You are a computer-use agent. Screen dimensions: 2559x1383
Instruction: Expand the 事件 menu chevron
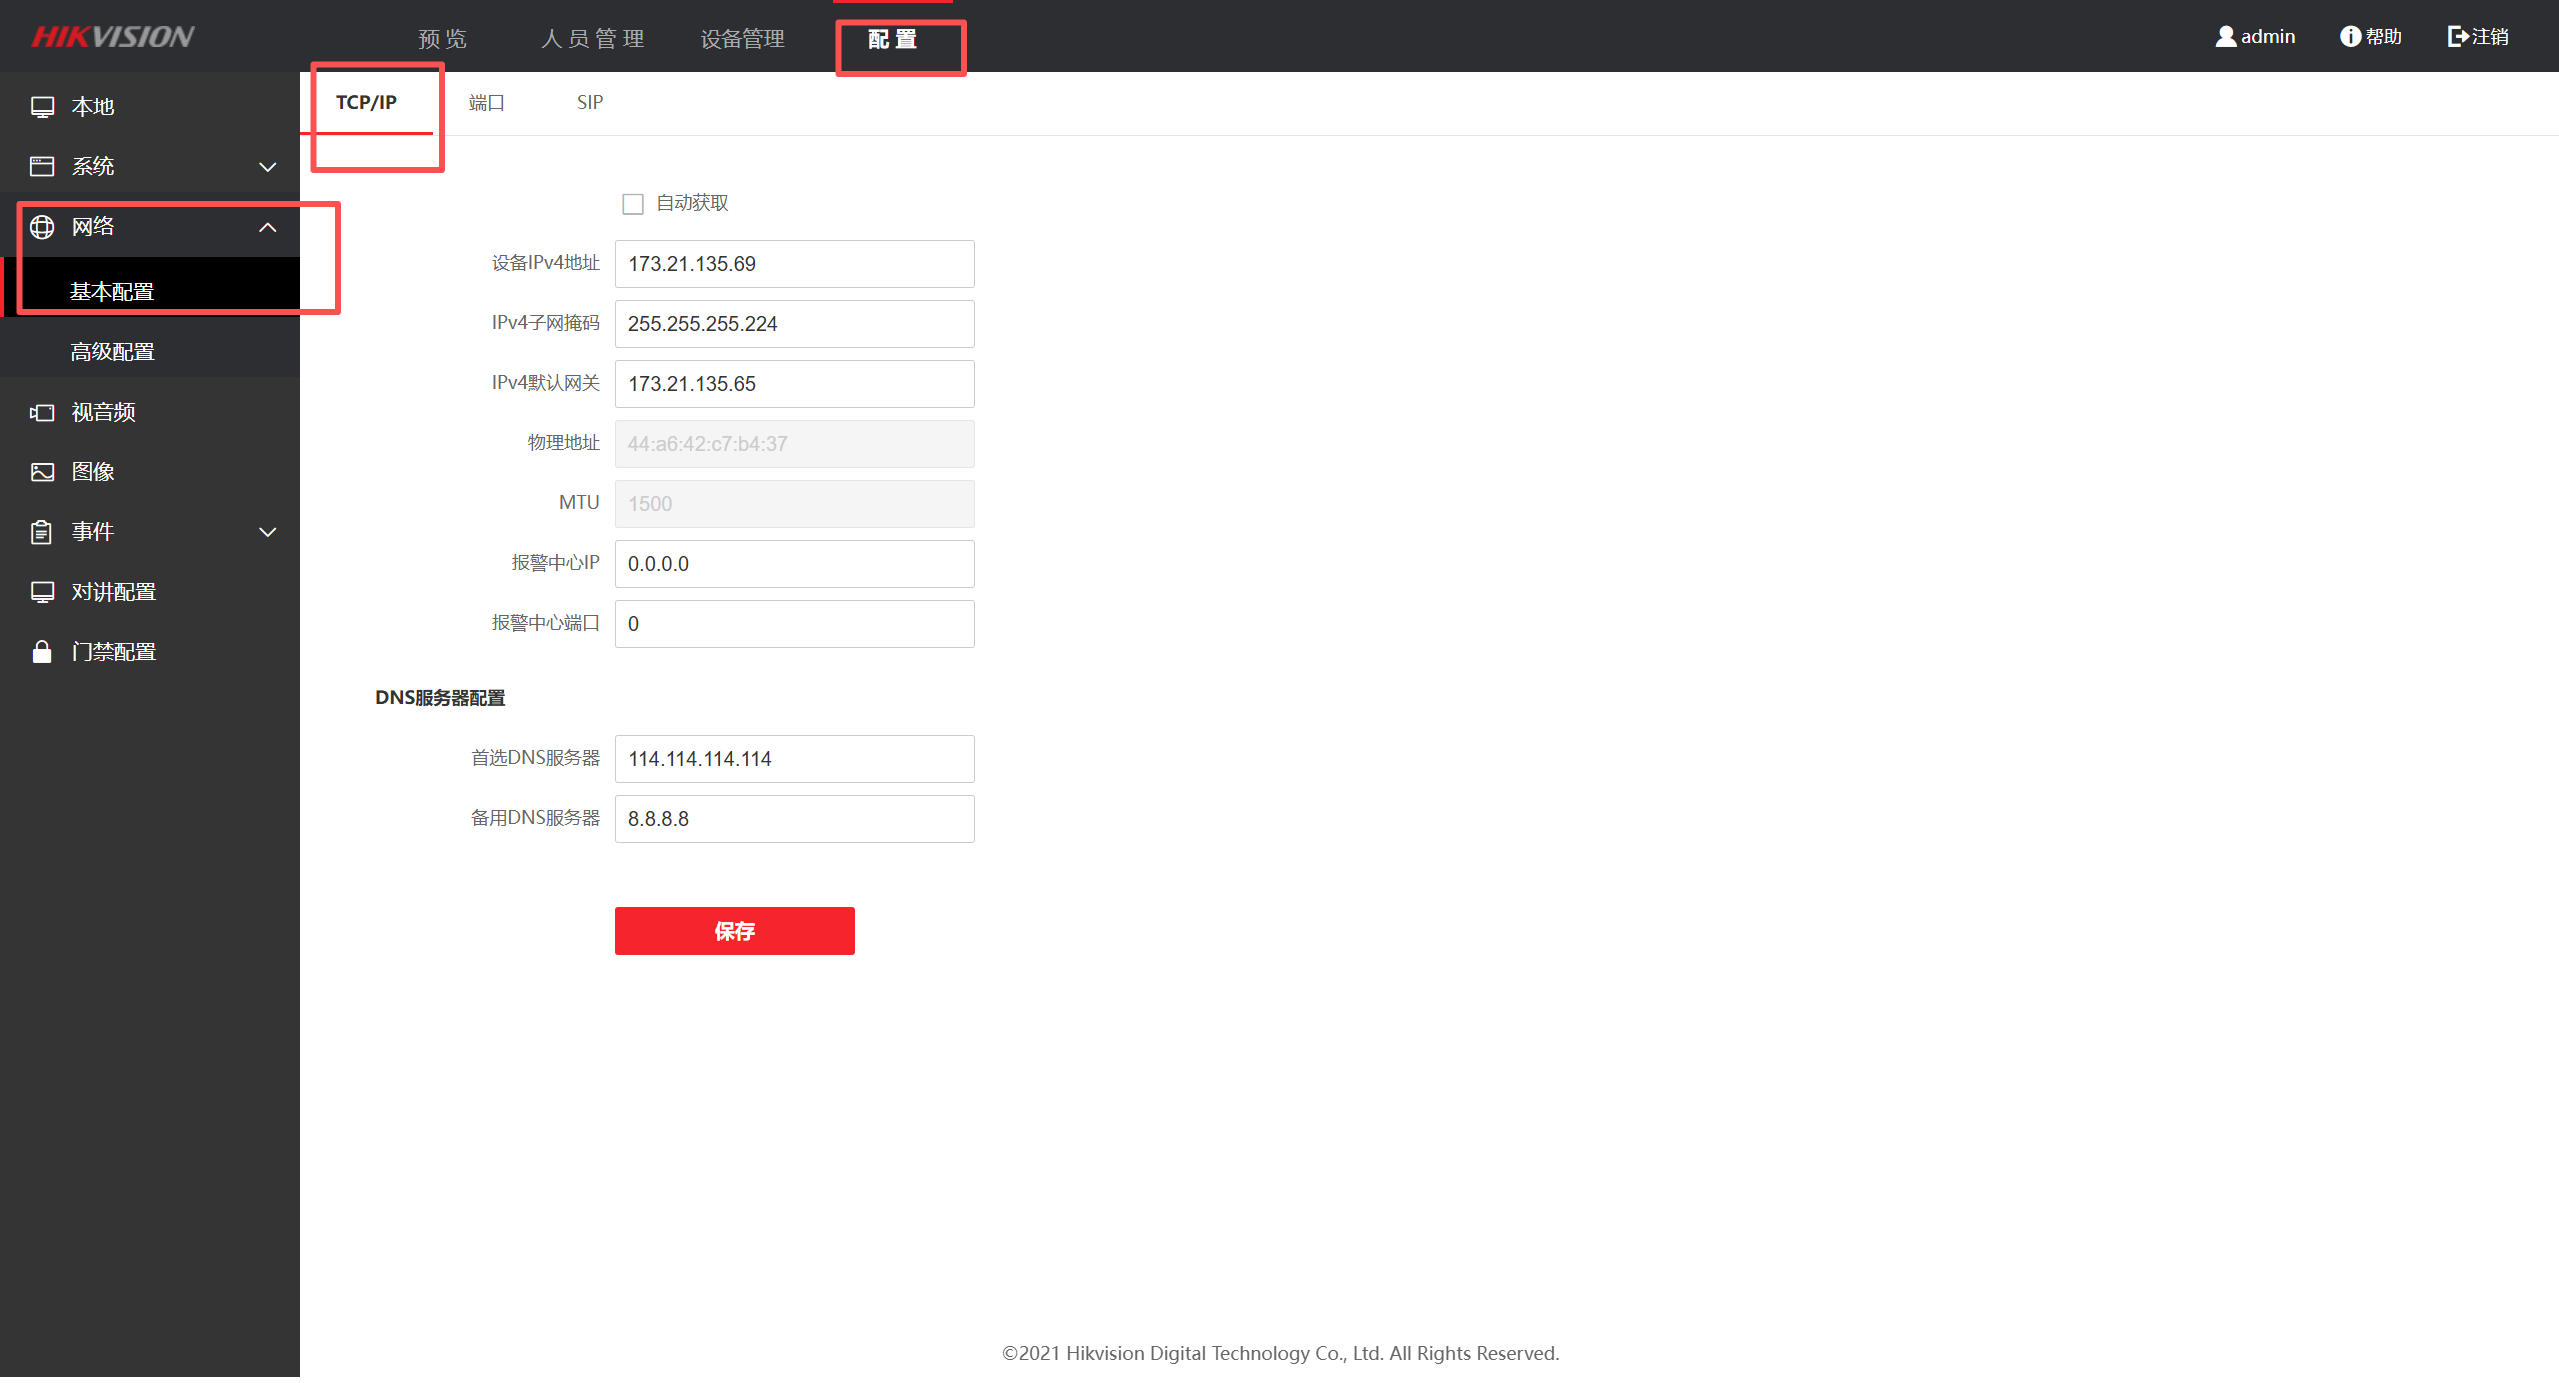[x=268, y=532]
